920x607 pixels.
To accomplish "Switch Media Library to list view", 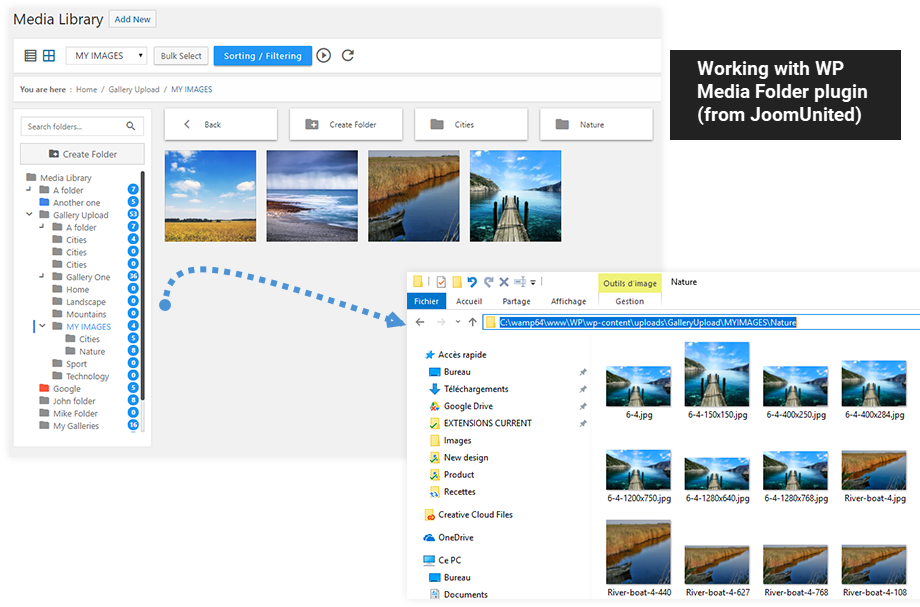I will (31, 56).
